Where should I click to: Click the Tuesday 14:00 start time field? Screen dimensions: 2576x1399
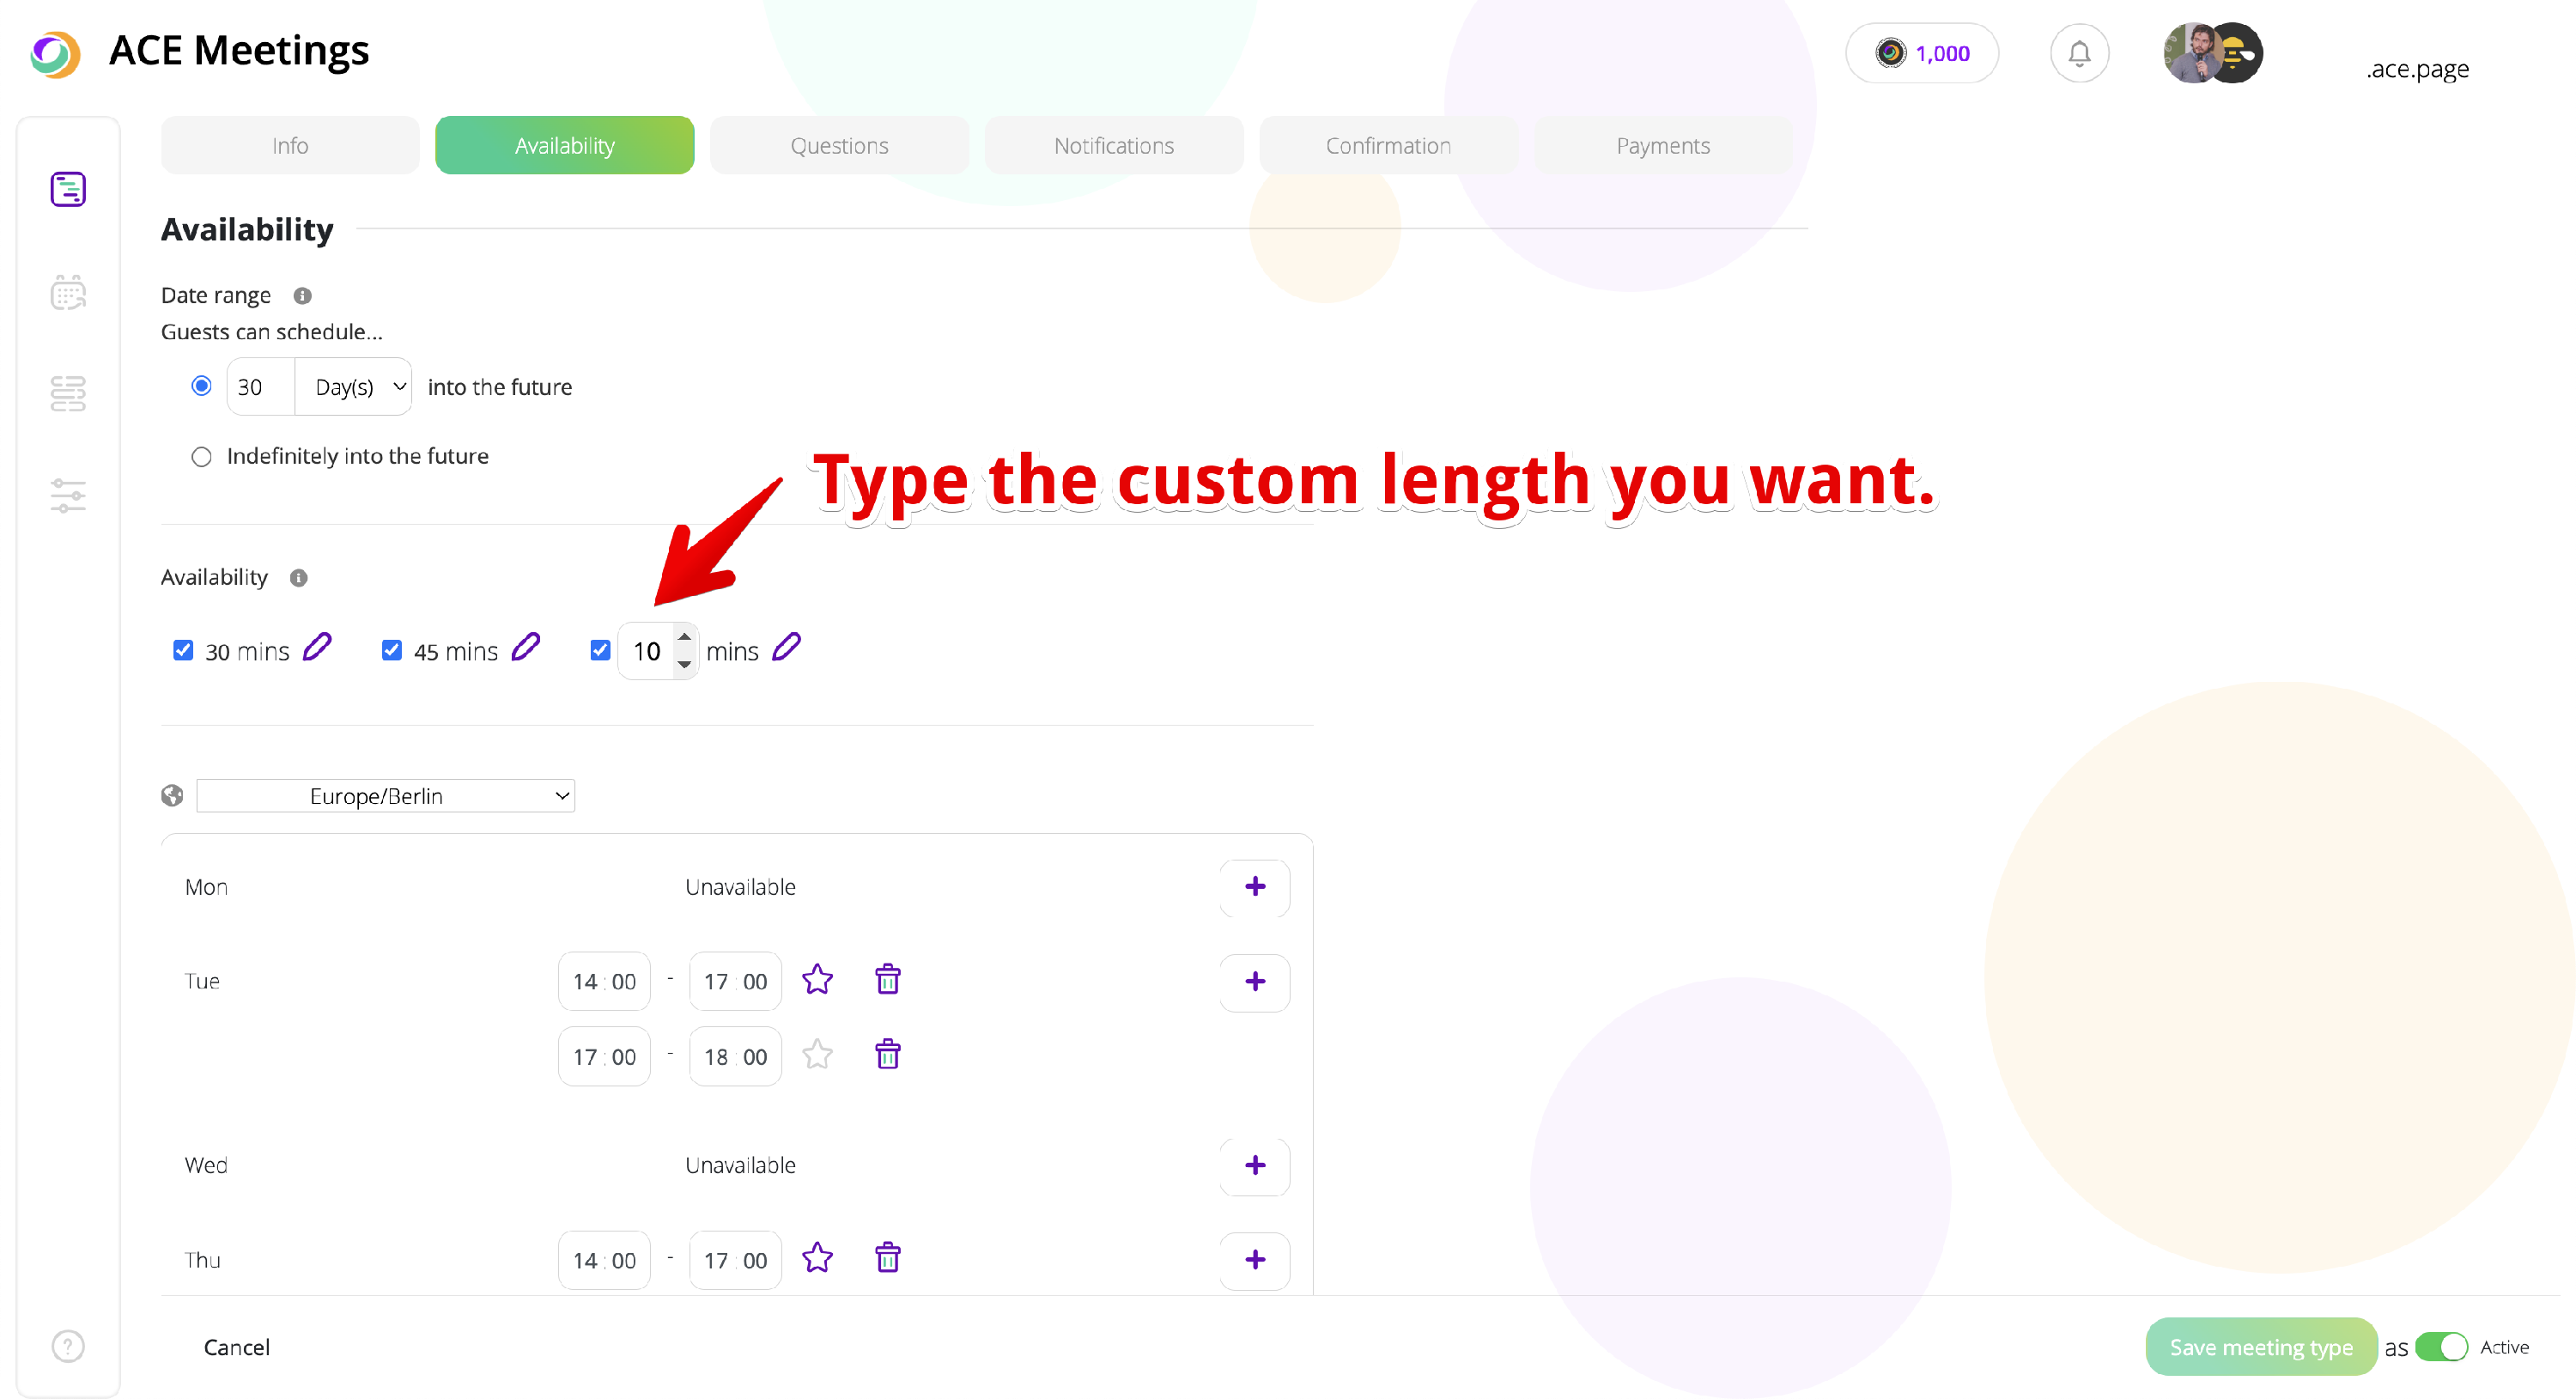pos(604,982)
